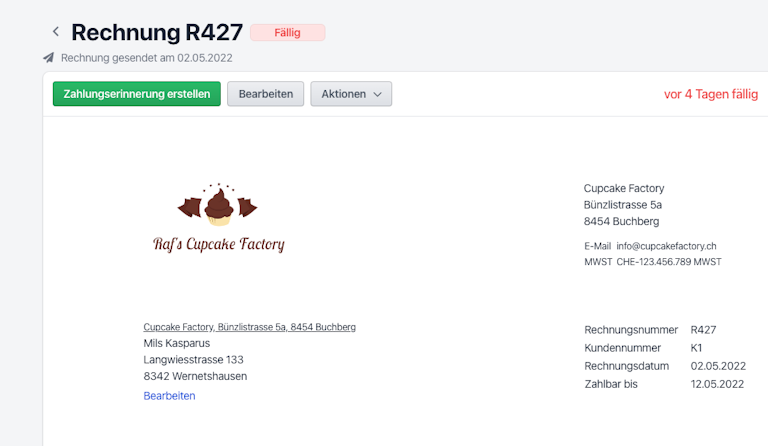
Task: Click the paper plane sent icon
Action: pos(48,58)
